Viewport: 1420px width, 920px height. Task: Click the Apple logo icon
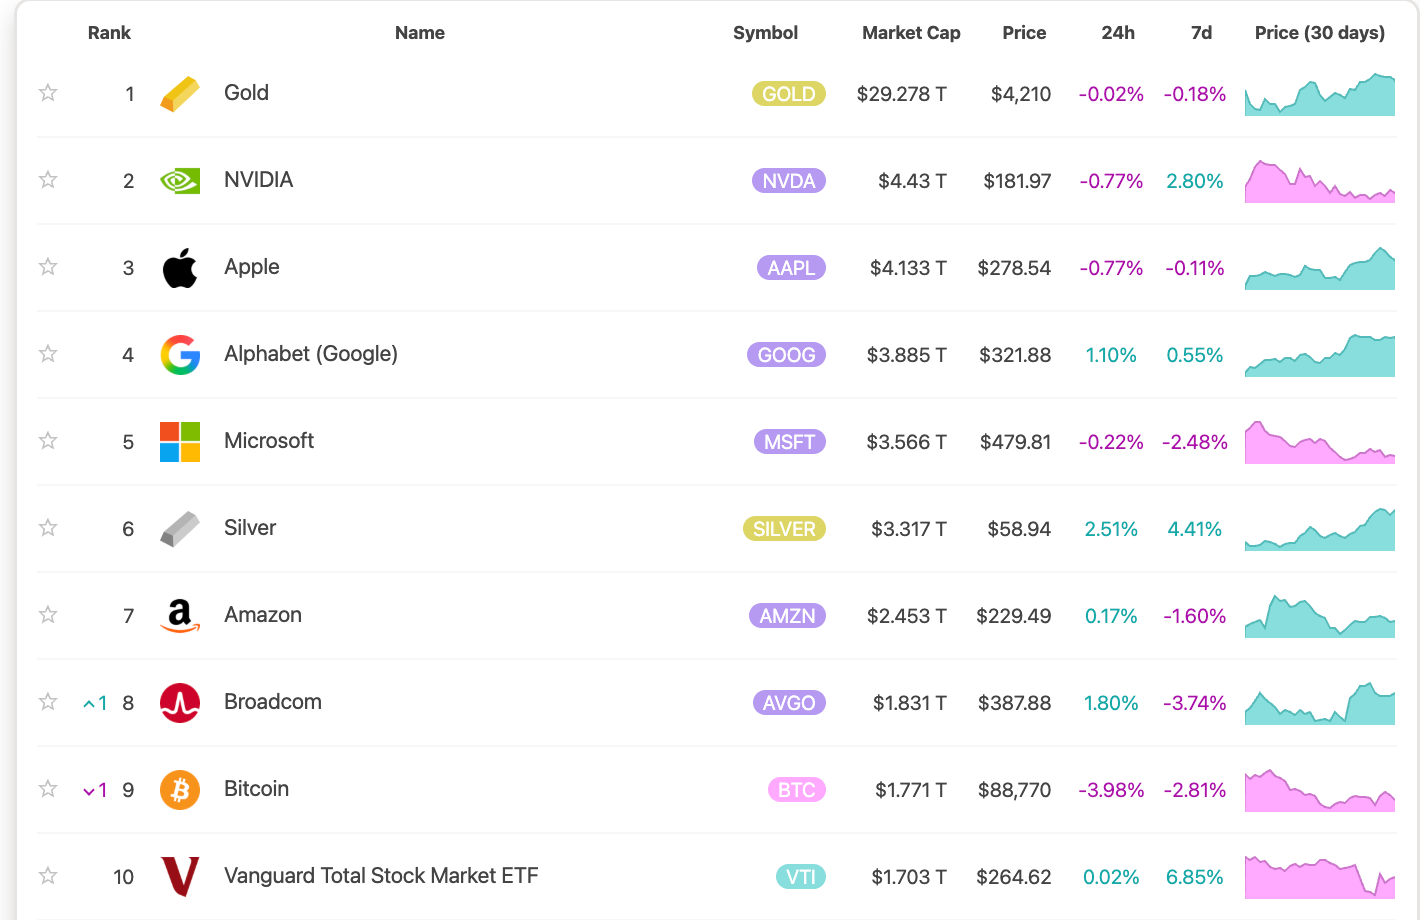(180, 268)
